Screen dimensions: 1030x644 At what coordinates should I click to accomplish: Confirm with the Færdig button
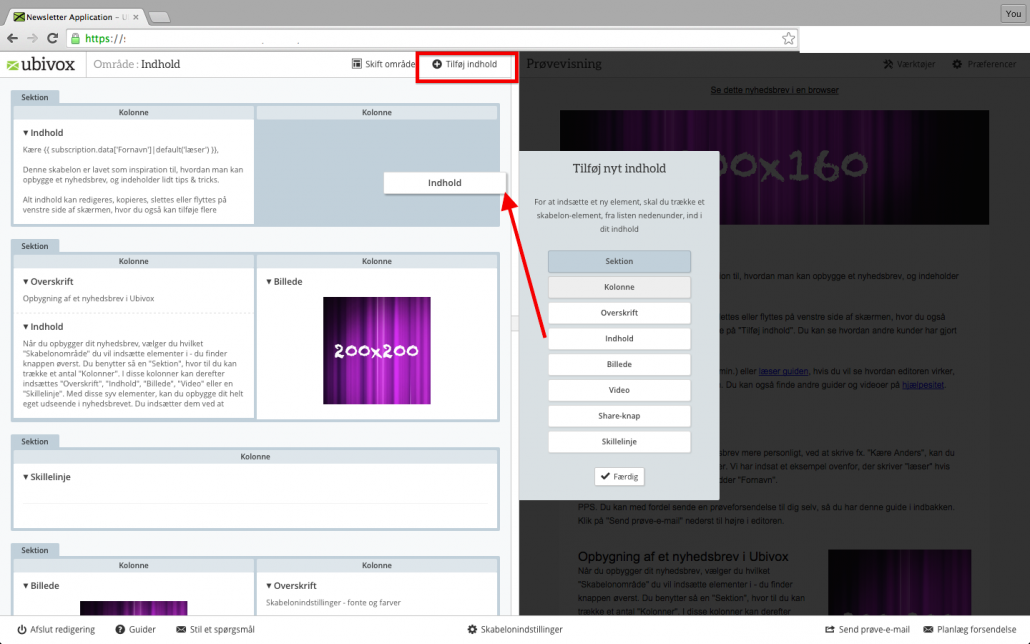tap(619, 476)
